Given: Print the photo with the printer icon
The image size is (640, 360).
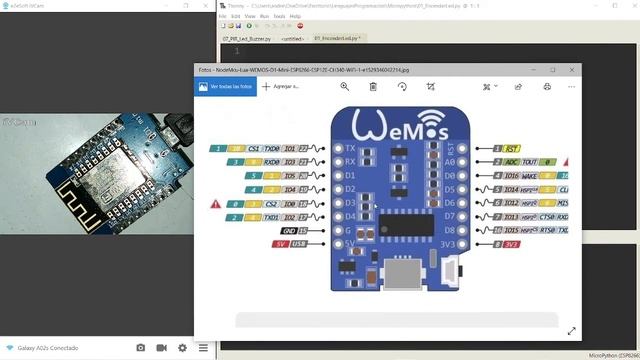Looking at the screenshot, I should pyautogui.click(x=547, y=87).
